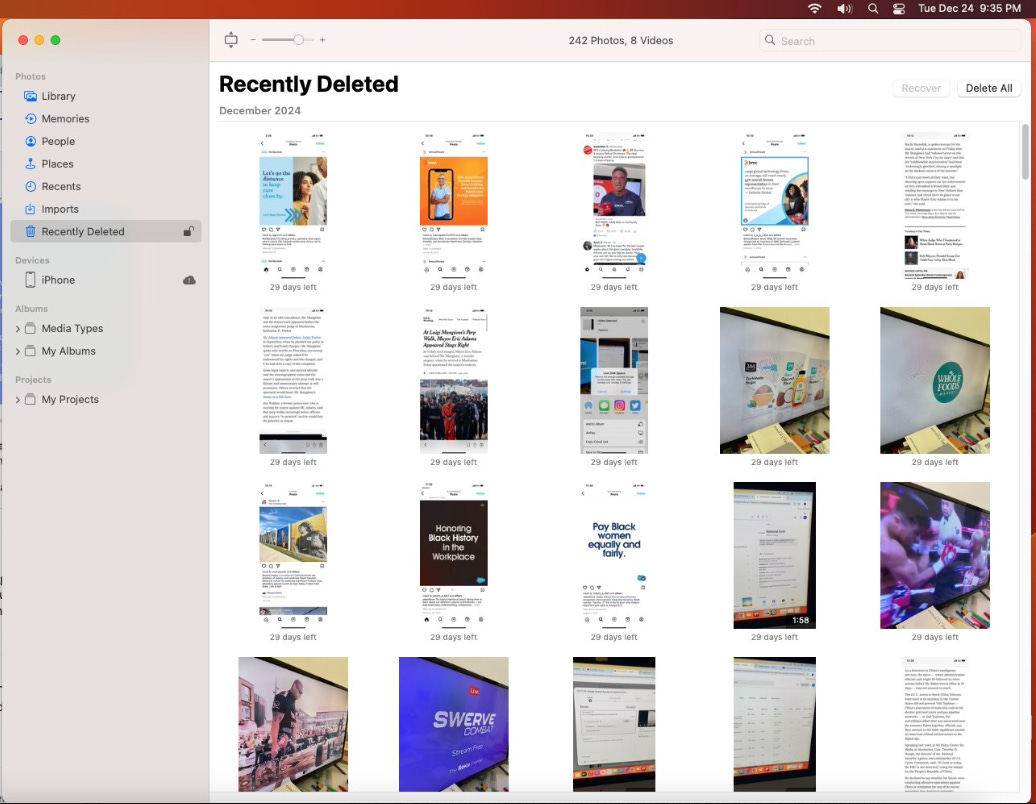This screenshot has width=1036, height=804.
Task: Expand the My Albums group
Action: (x=18, y=351)
